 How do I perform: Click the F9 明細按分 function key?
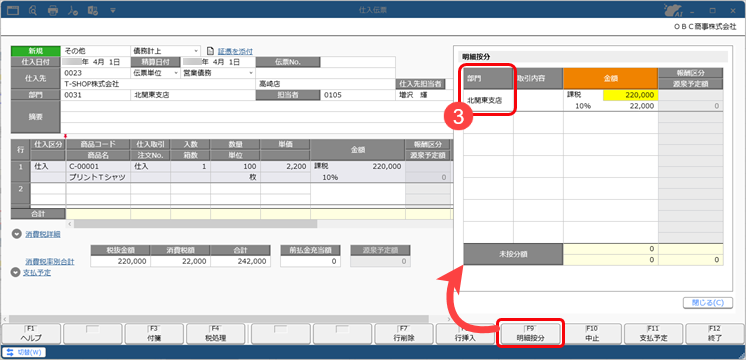coord(530,333)
